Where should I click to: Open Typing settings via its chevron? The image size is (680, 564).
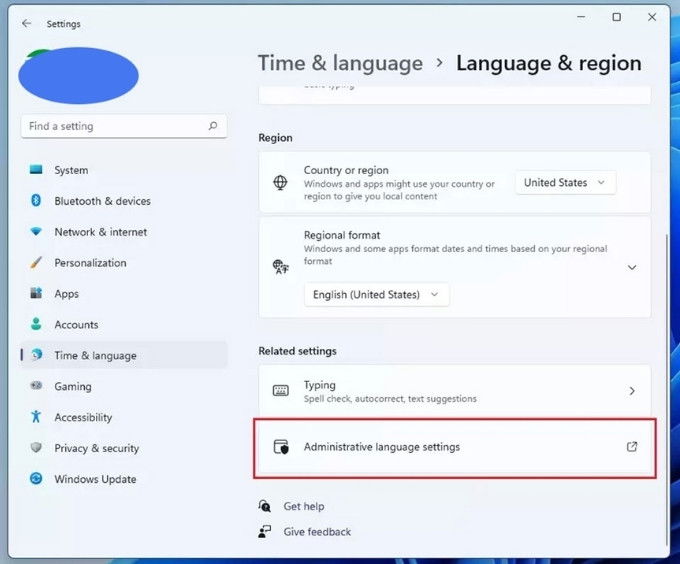tap(632, 391)
